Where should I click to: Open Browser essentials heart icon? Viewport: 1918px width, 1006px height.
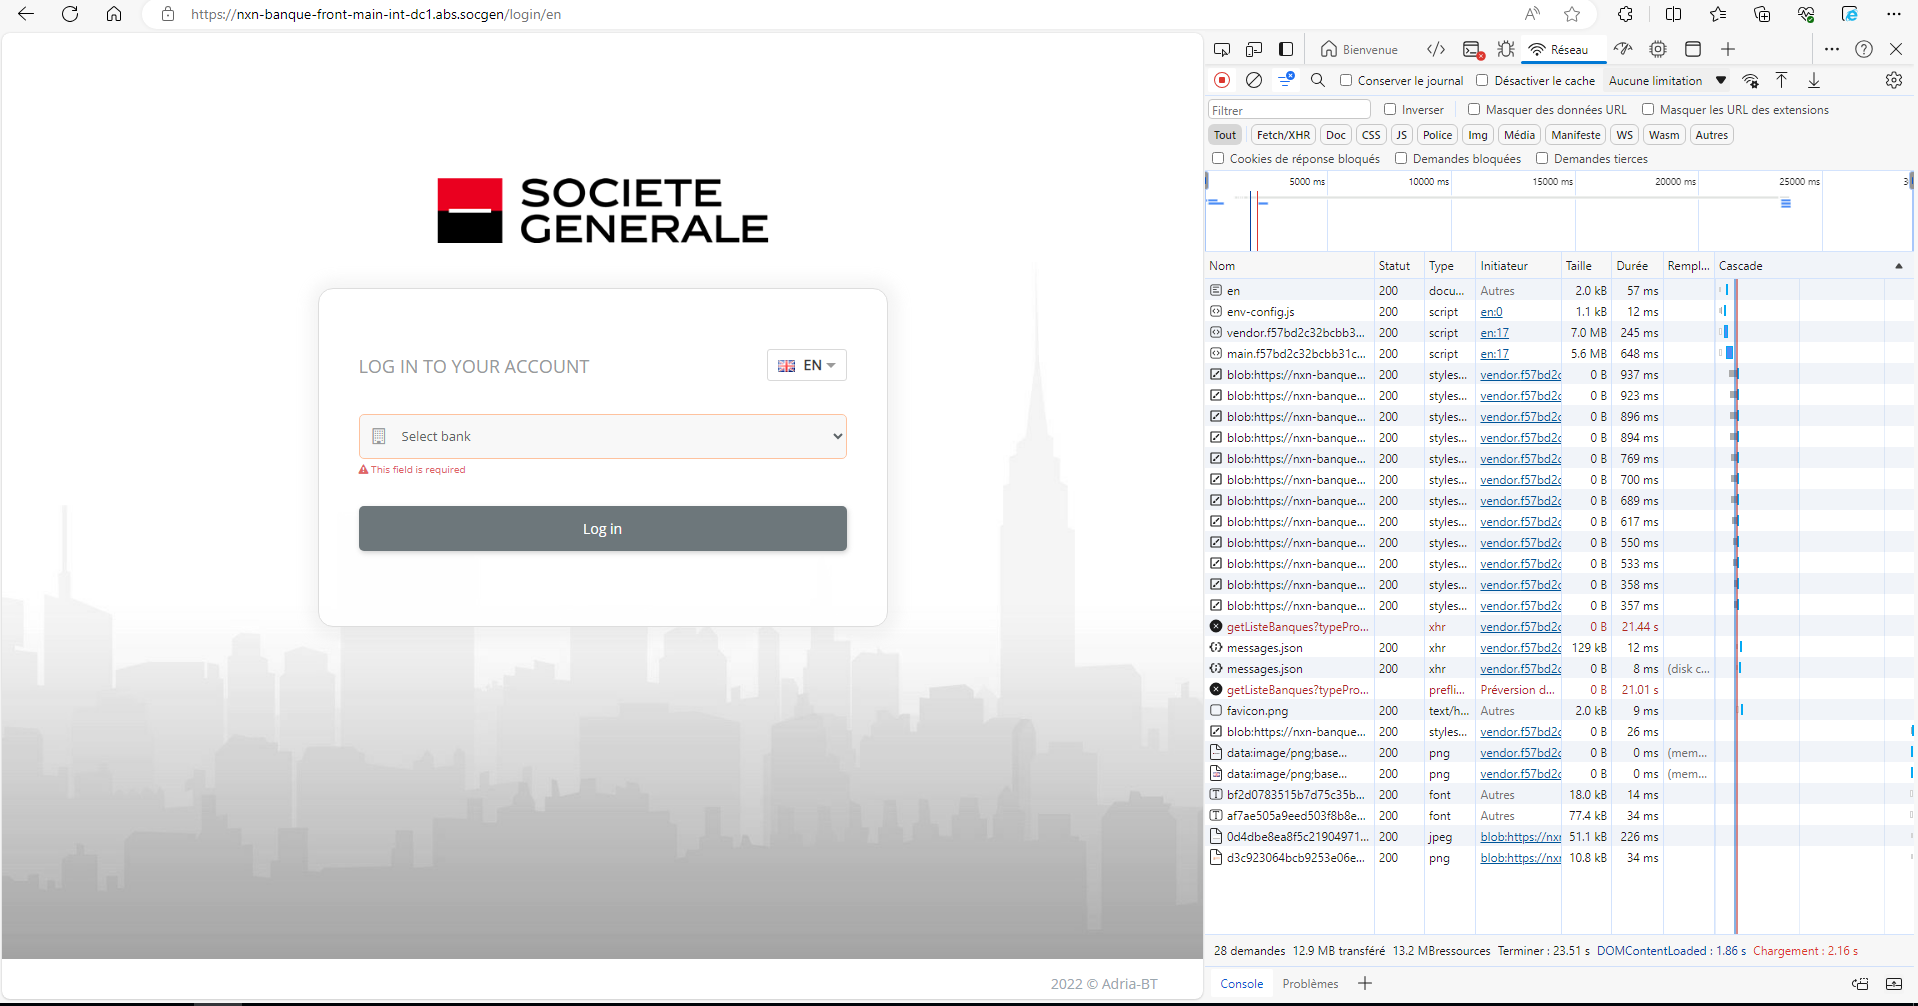[x=1806, y=14]
